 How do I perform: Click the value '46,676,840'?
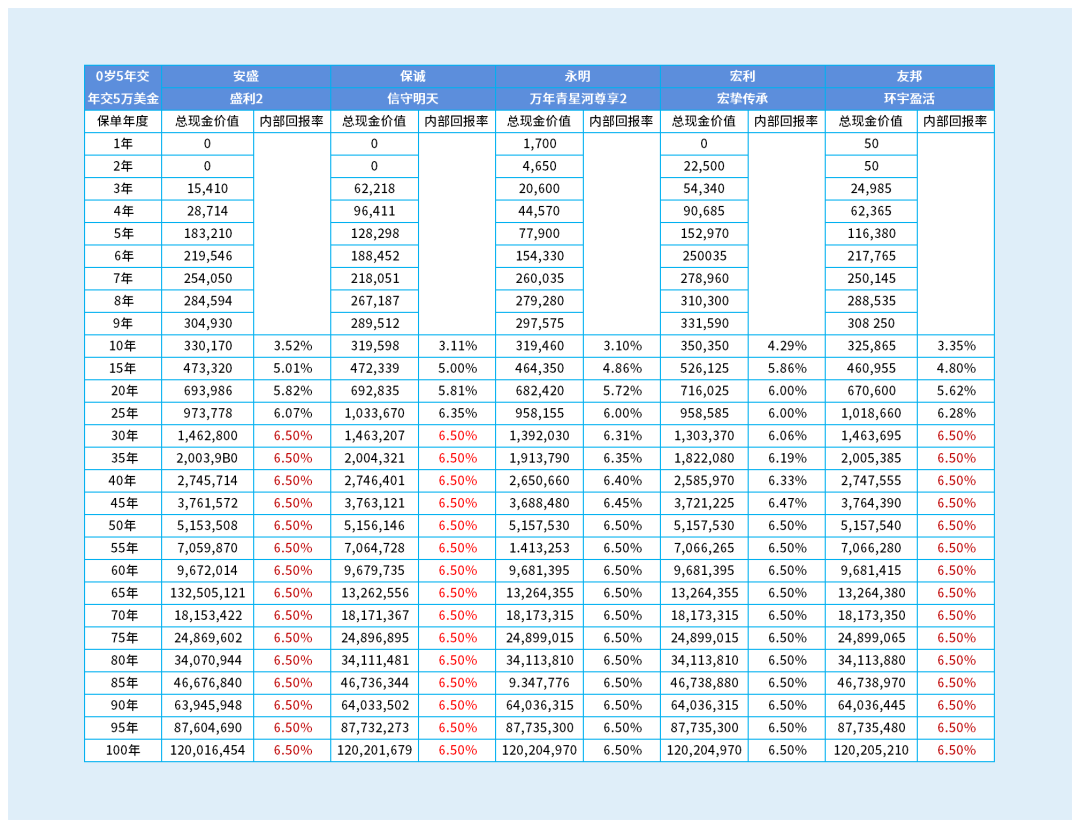point(207,683)
